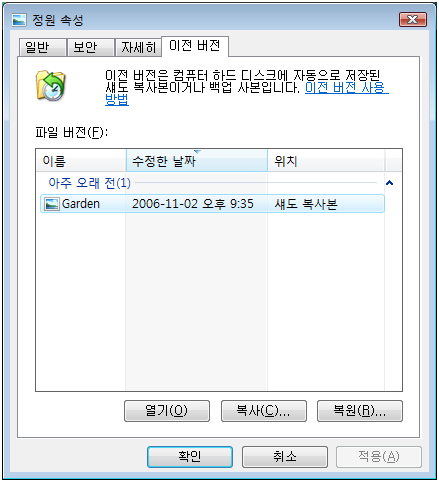Screen dimensions: 439x482
Task: Open the 자세히 tab
Action: pyautogui.click(x=138, y=47)
